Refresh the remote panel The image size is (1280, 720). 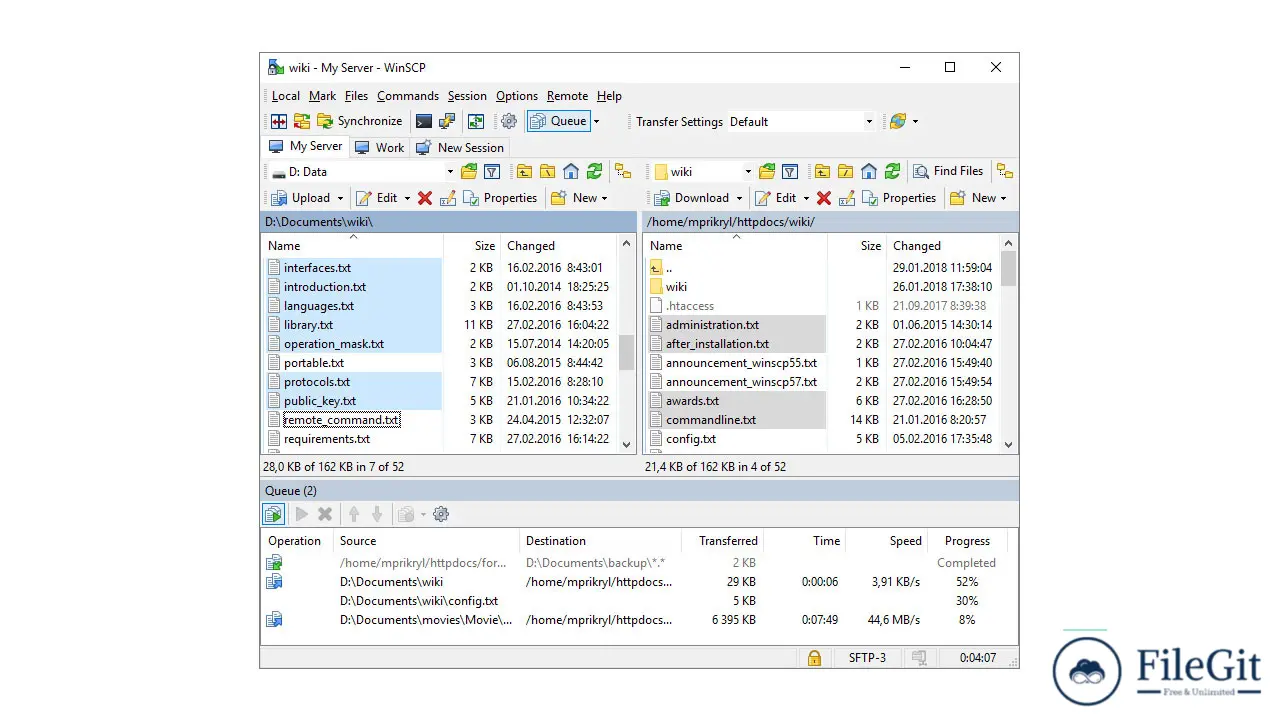coord(893,171)
